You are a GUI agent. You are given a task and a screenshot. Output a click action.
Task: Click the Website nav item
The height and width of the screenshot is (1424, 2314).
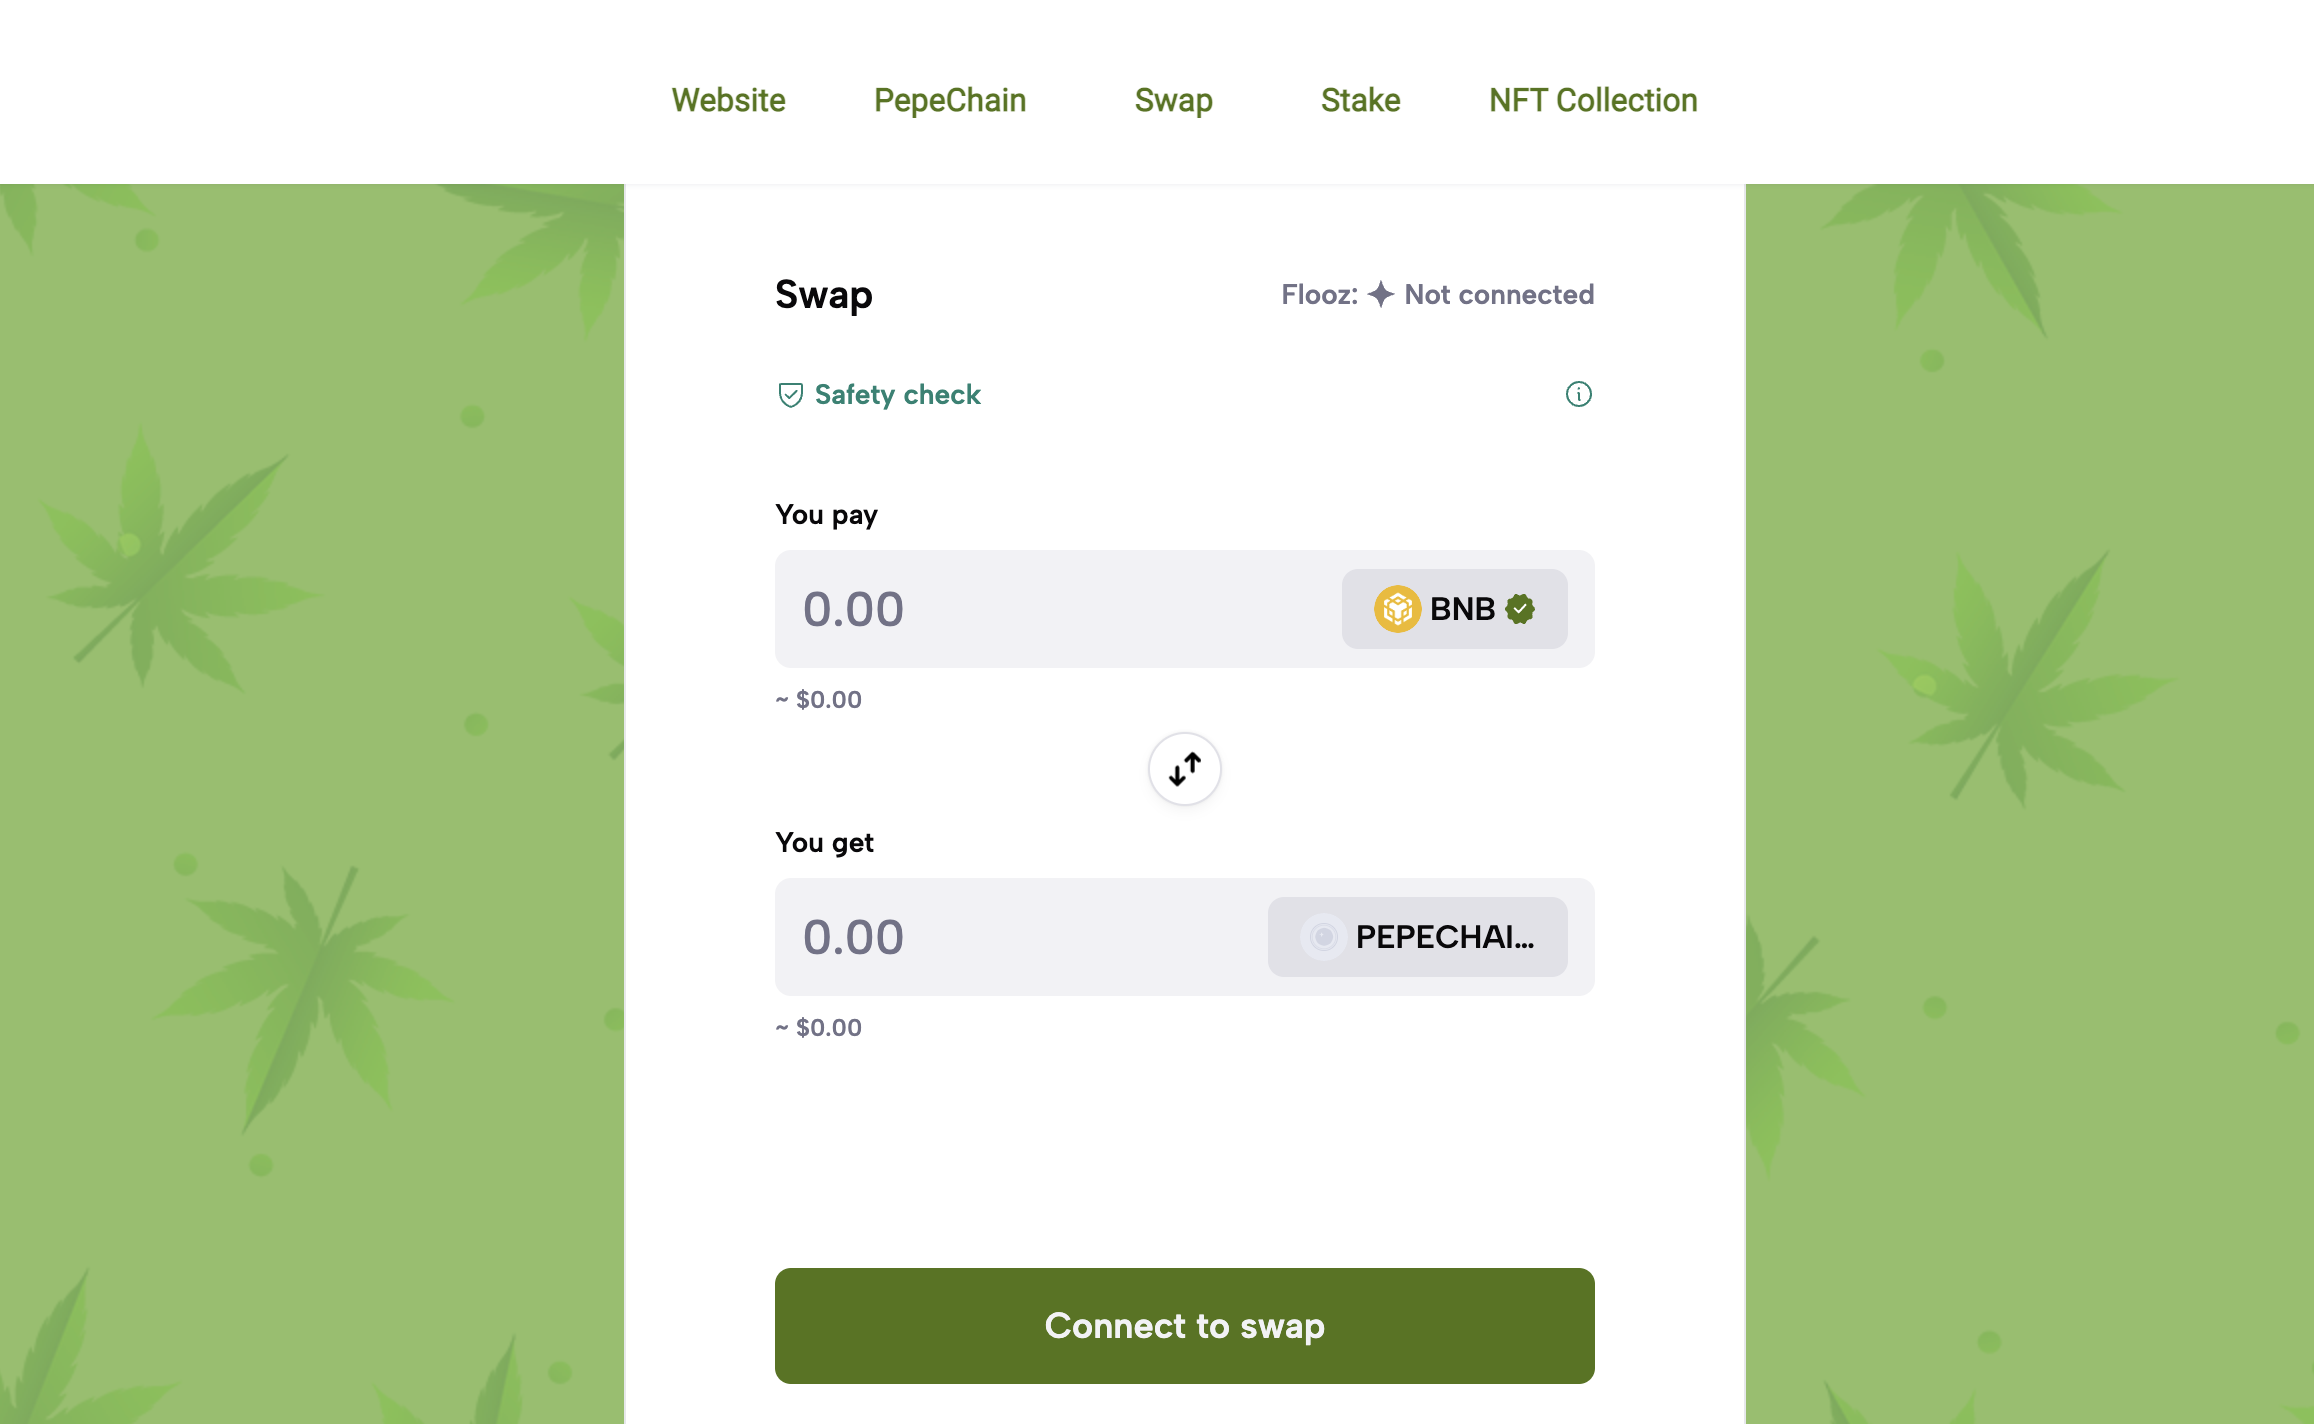click(x=728, y=100)
